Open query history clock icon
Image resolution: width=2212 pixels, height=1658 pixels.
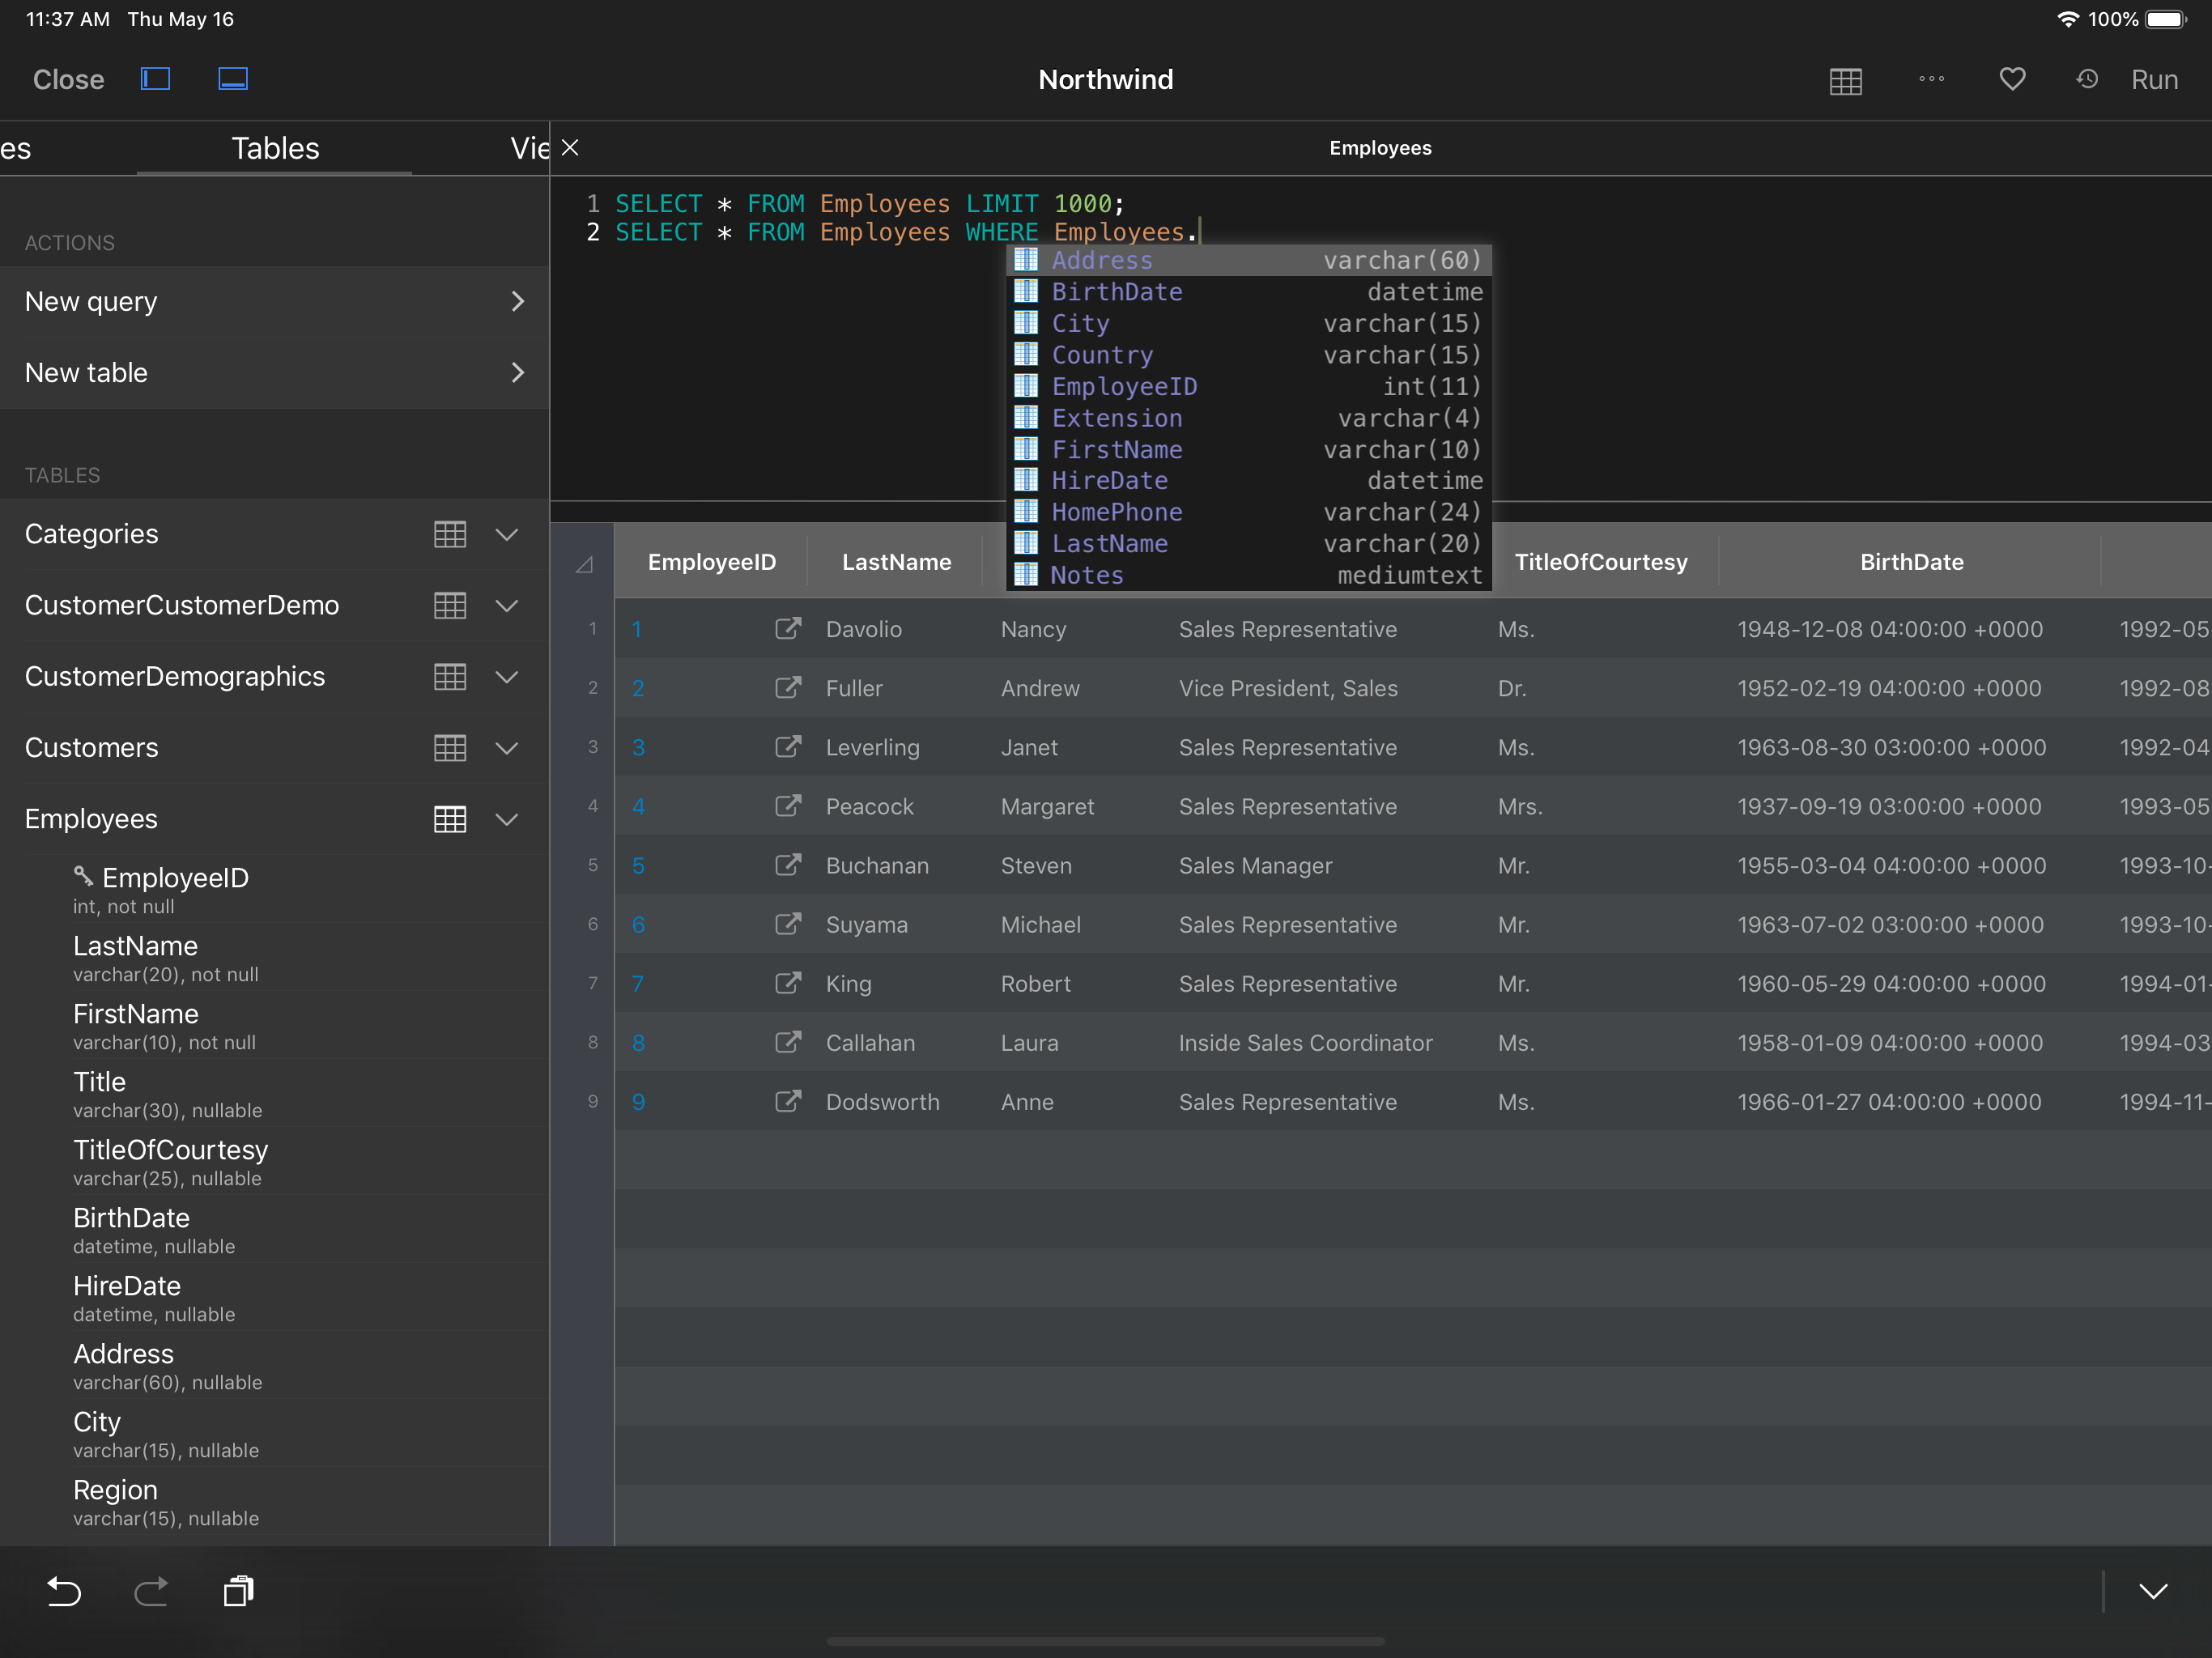coord(2087,79)
